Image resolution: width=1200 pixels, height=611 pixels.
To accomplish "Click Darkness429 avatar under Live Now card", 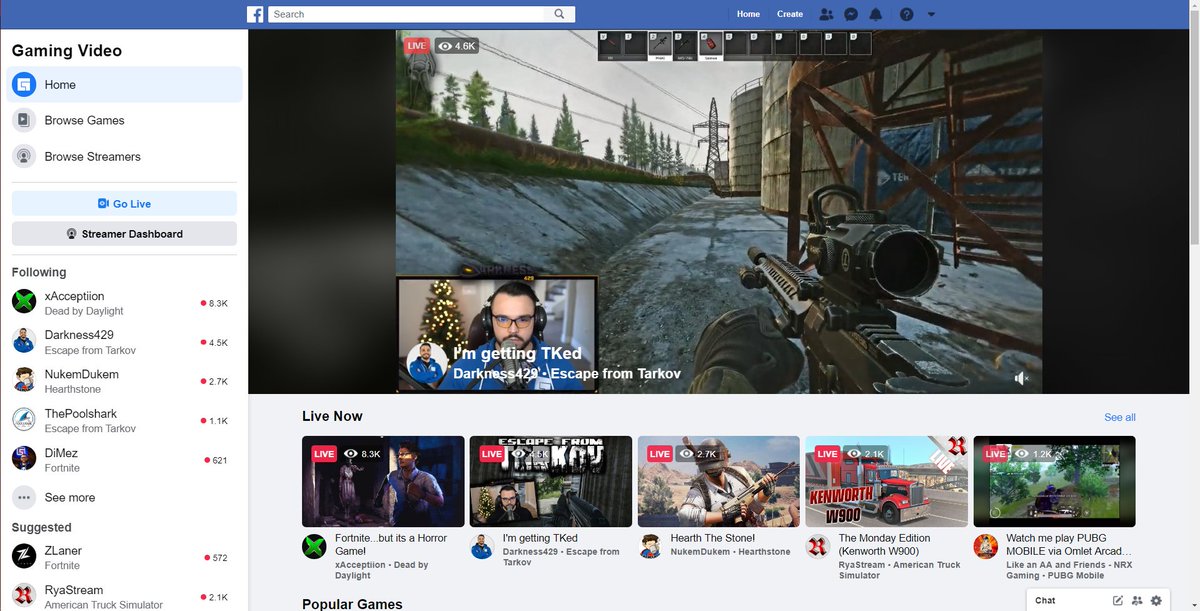I will tap(482, 546).
